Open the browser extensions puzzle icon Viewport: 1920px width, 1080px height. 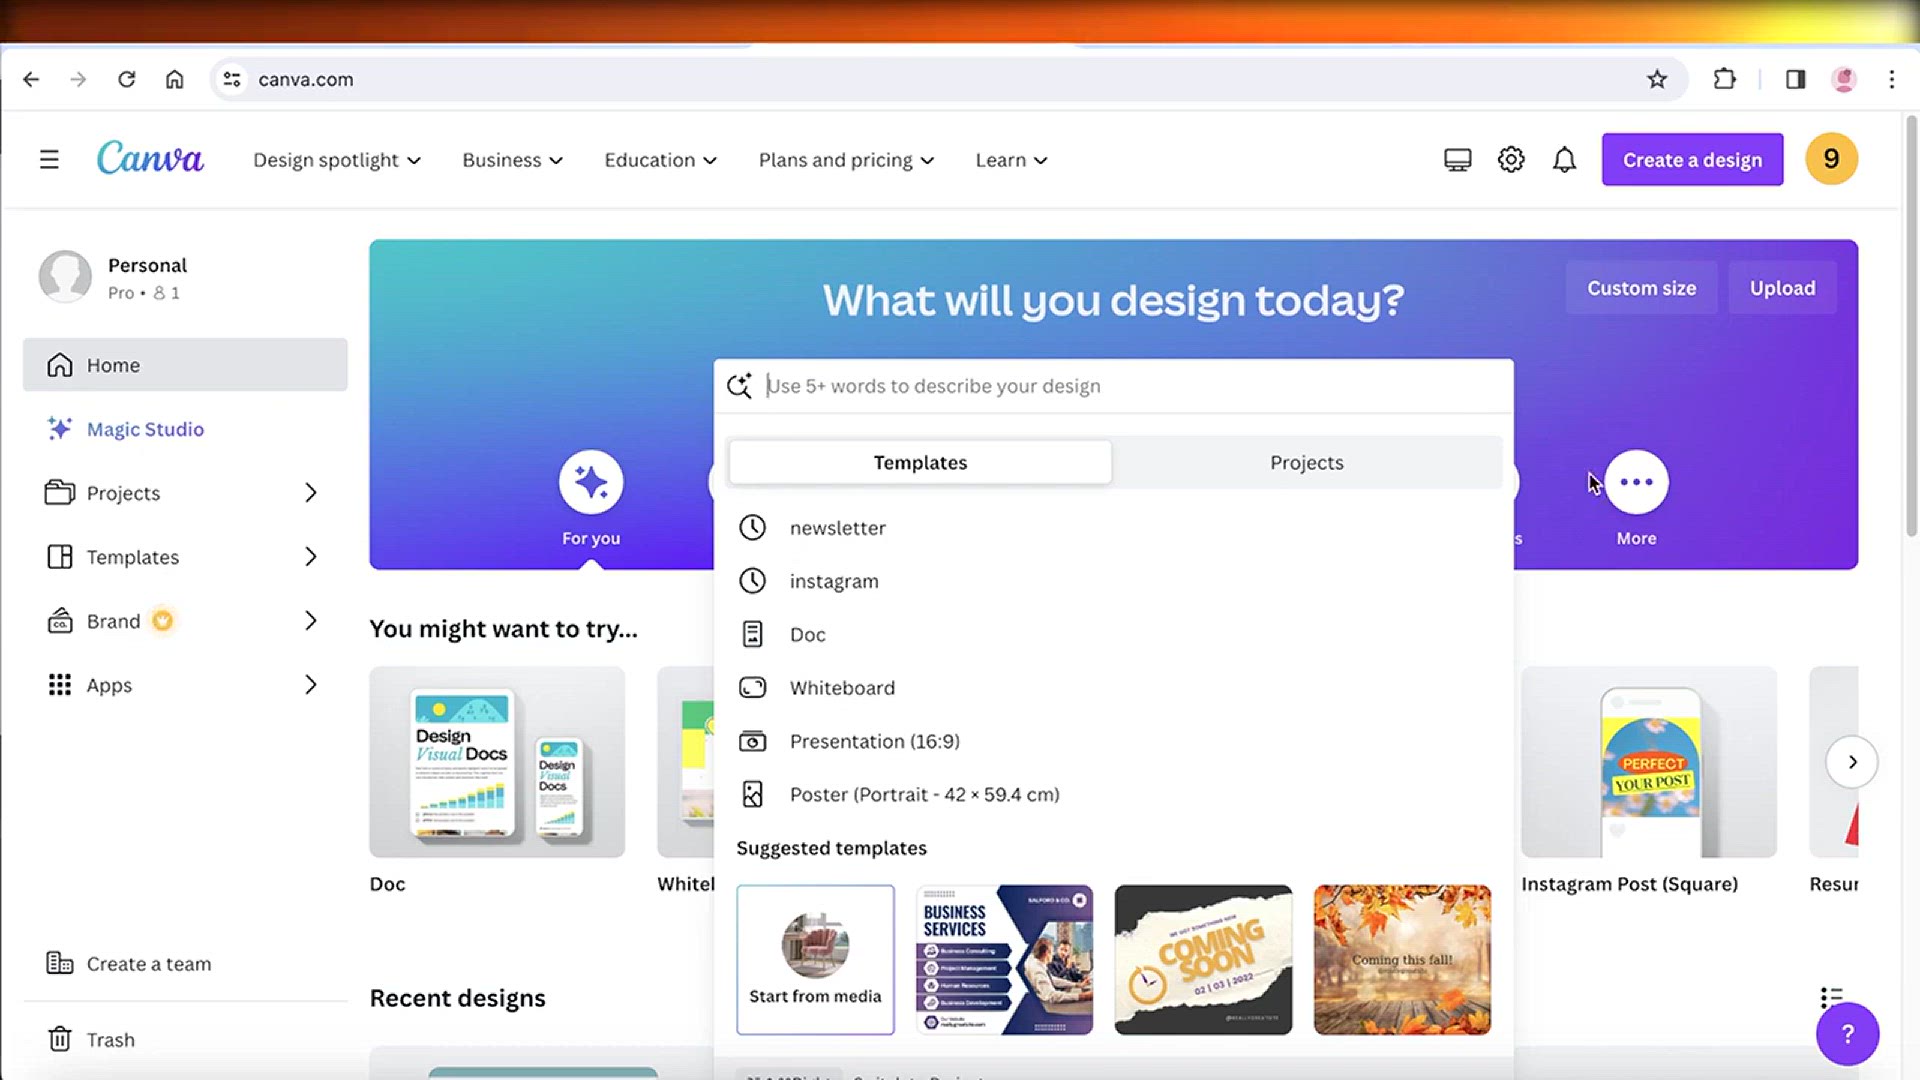click(x=1724, y=79)
